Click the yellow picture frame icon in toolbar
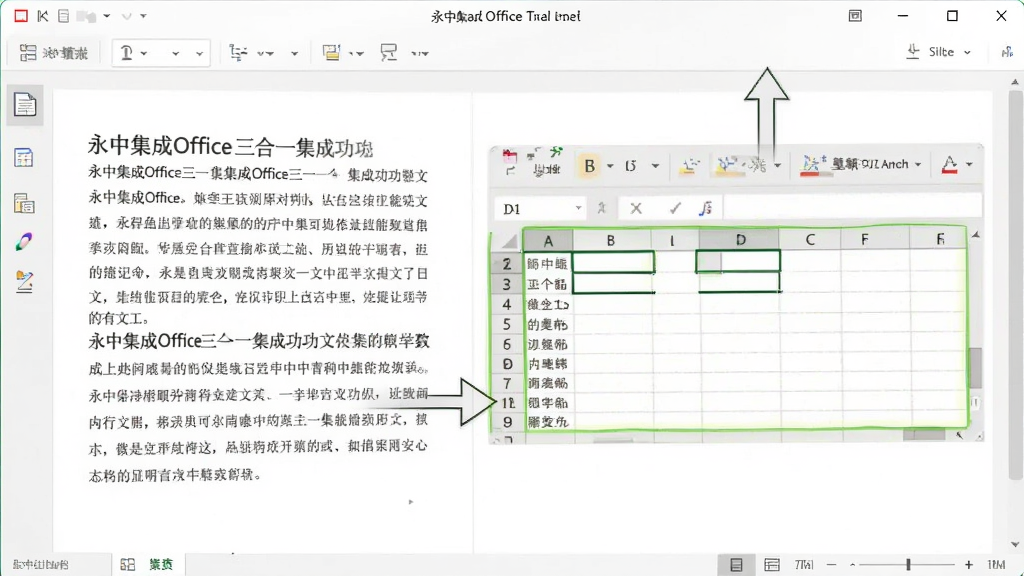1024x576 pixels. coord(332,52)
